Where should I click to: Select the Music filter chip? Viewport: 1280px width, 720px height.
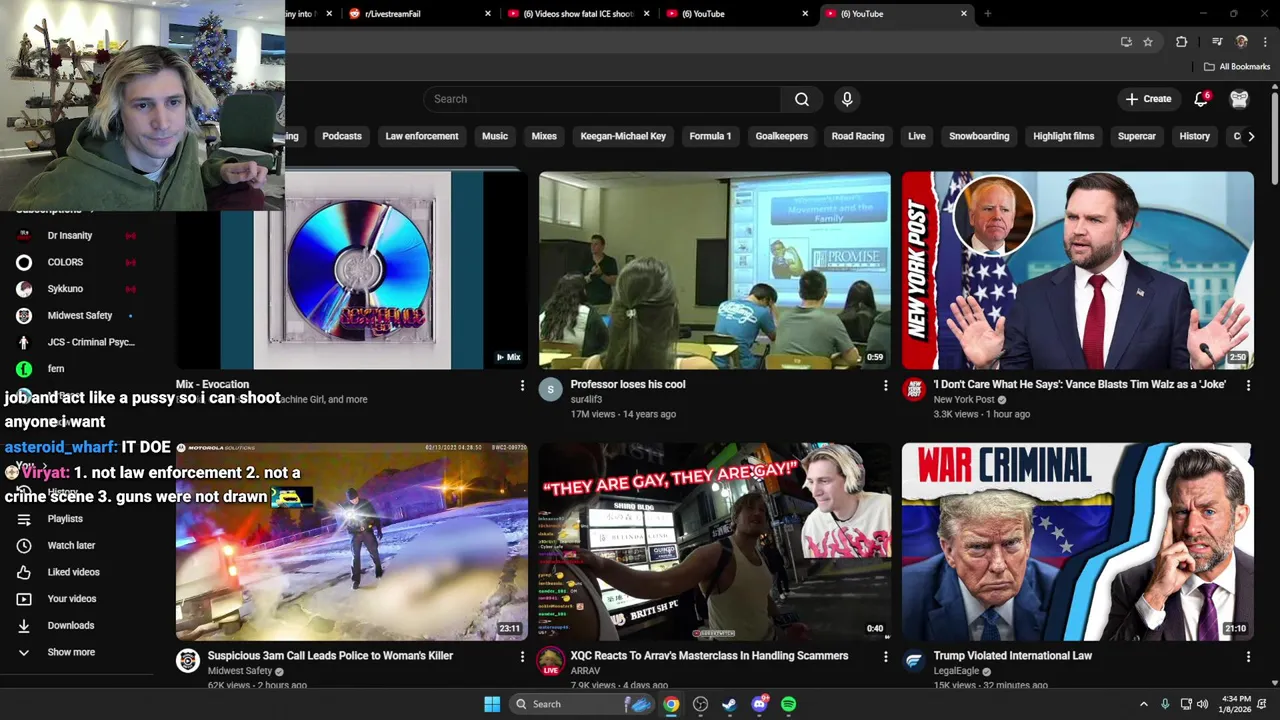pos(495,136)
